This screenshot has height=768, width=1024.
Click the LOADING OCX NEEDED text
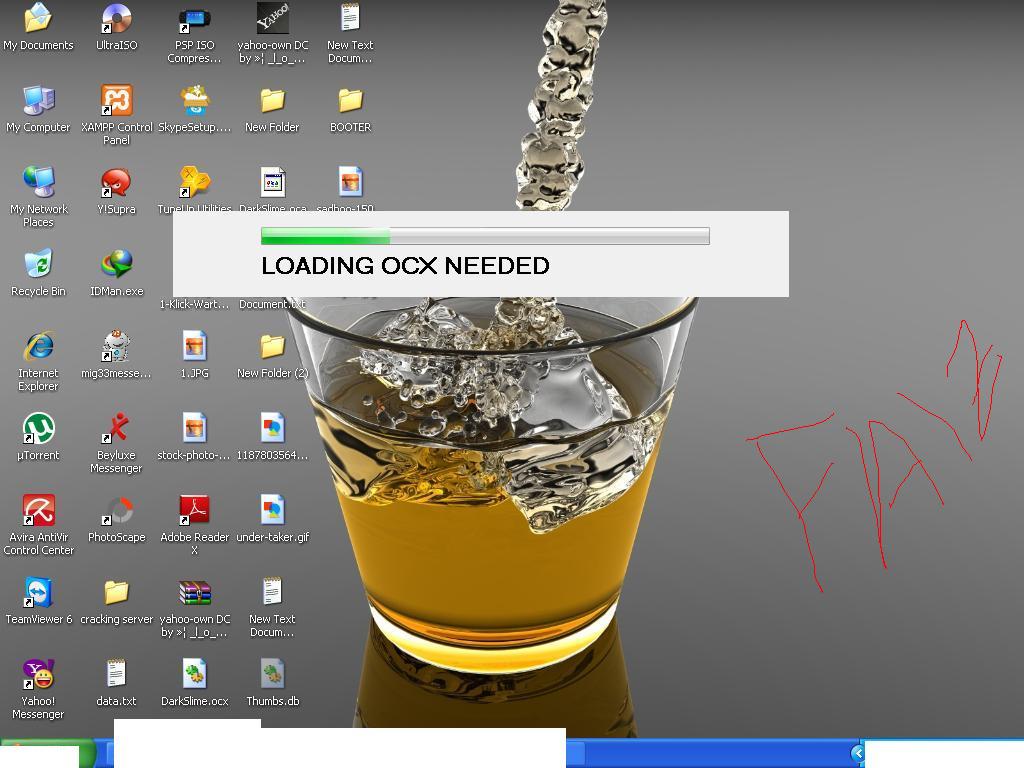(x=405, y=266)
